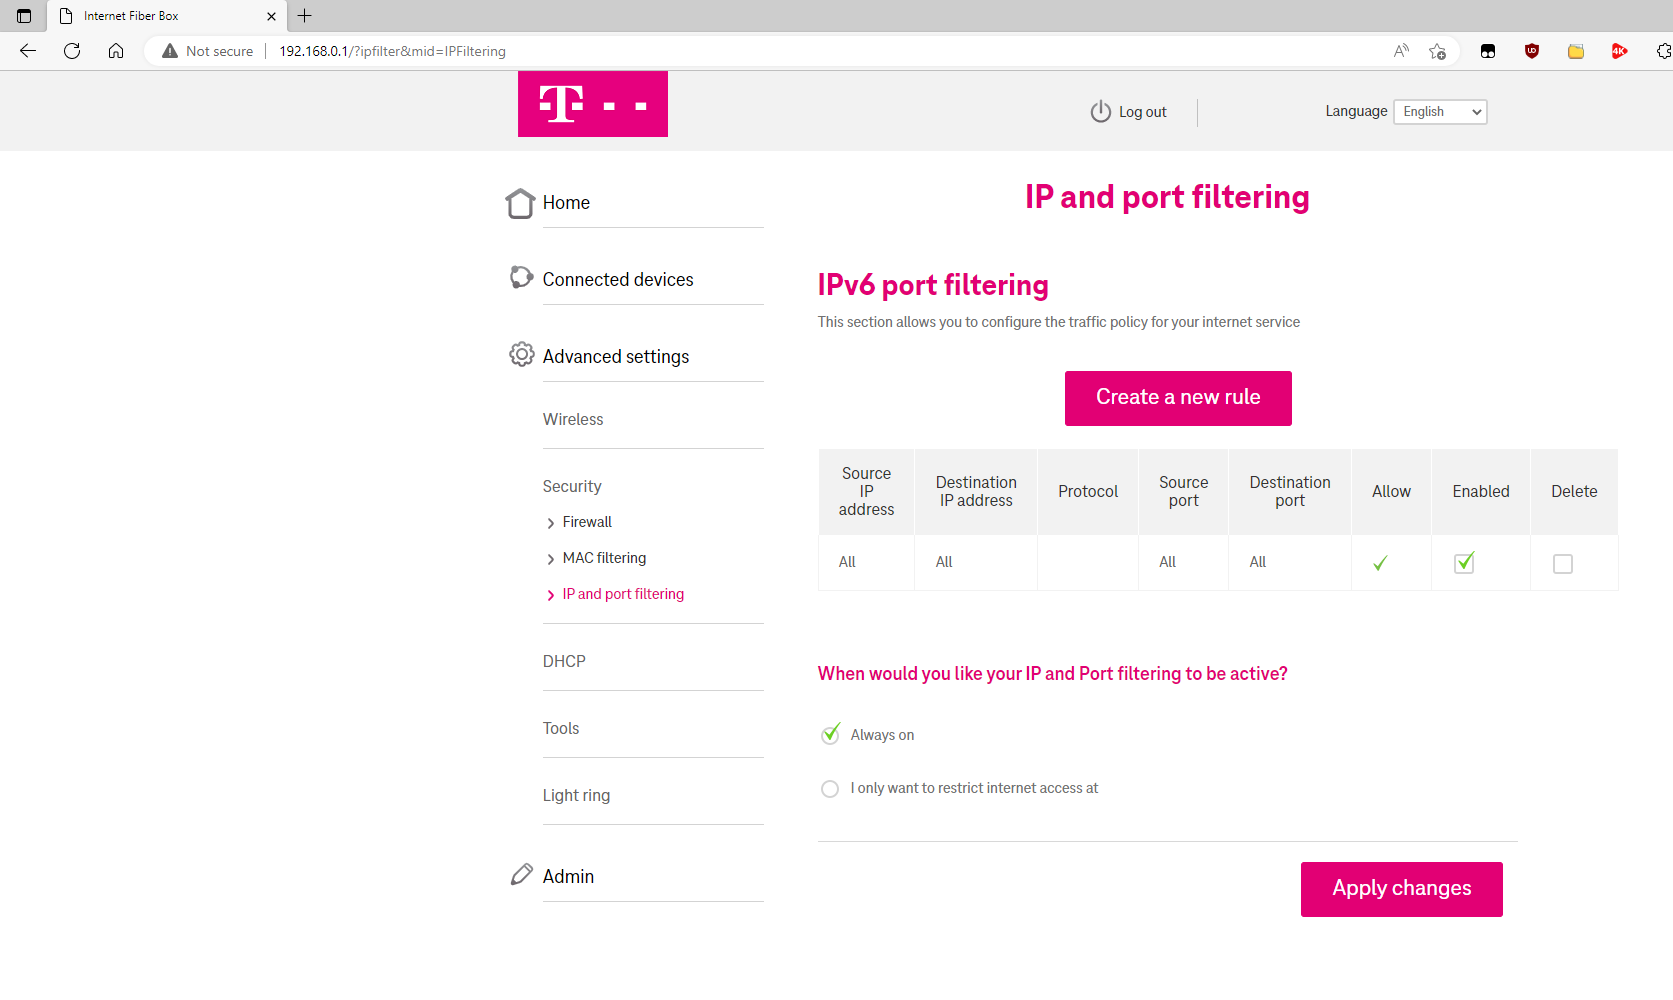
Task: Click the Connected devices icon
Action: [x=521, y=277]
